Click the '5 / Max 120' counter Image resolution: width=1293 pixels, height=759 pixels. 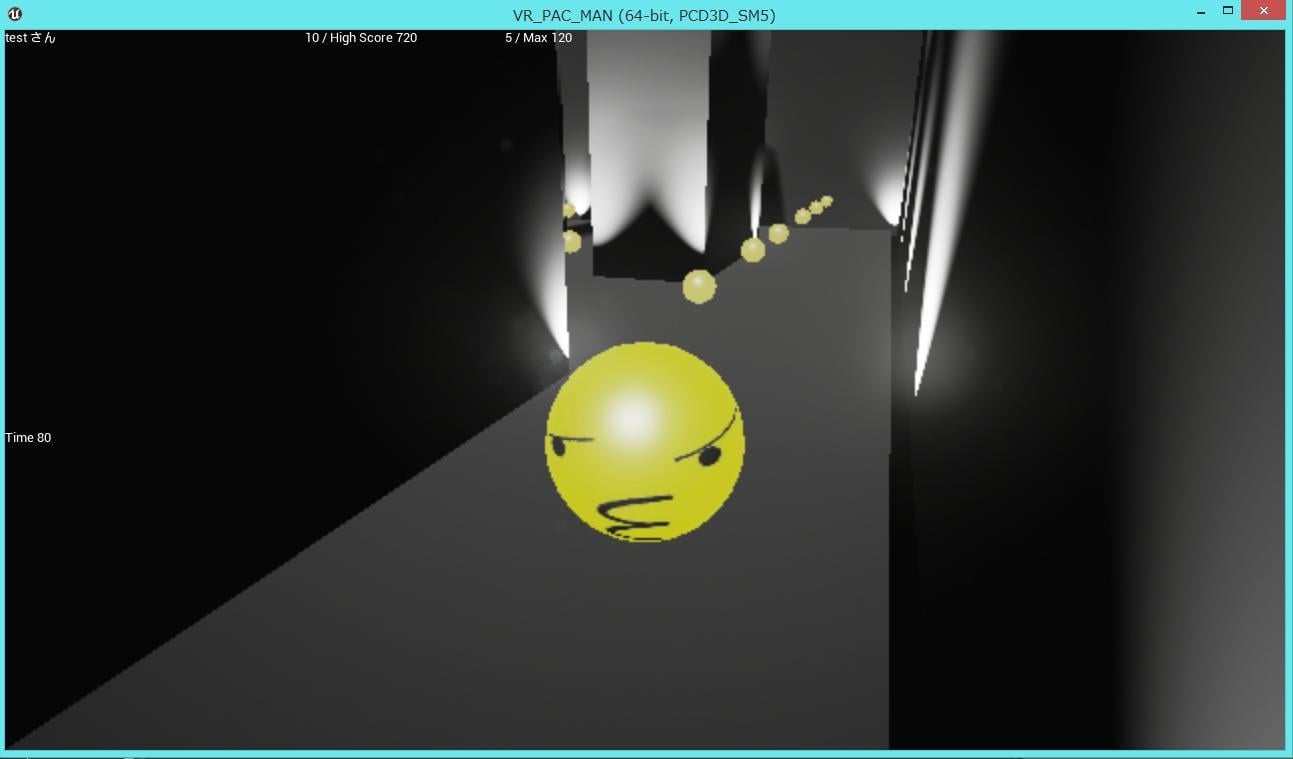[x=539, y=38]
